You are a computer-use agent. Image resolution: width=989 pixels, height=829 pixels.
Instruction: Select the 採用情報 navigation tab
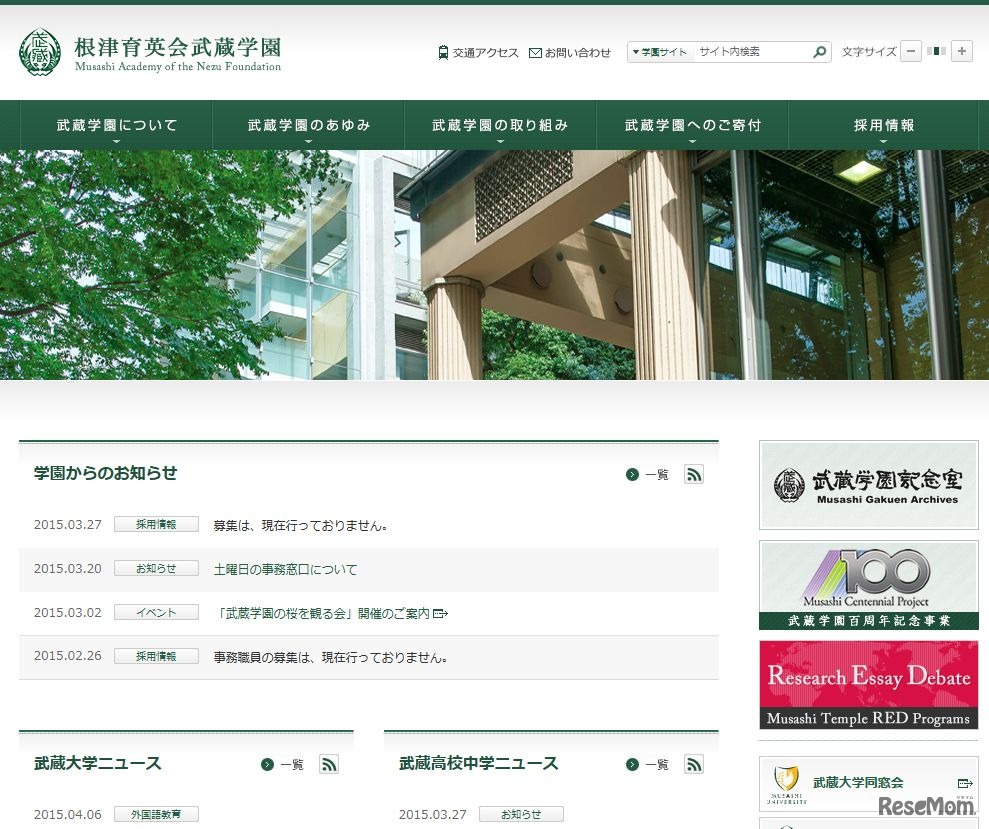883,123
